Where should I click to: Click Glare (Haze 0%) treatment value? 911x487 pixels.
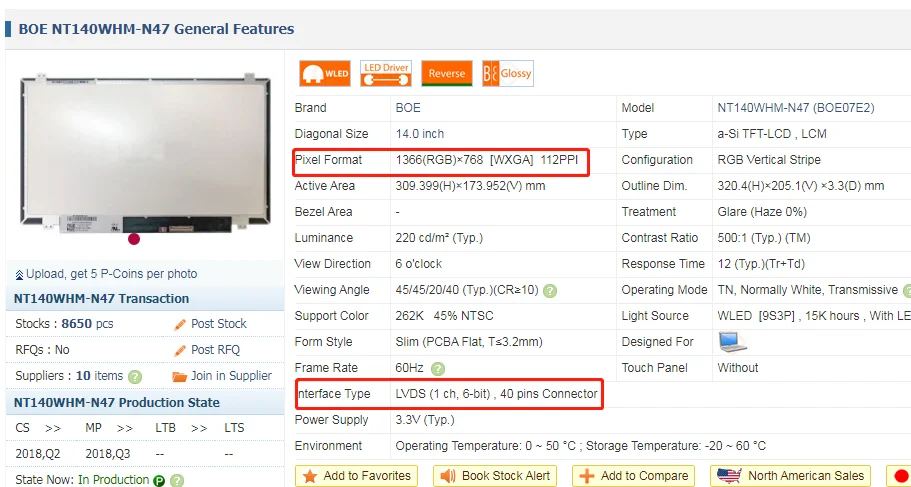762,212
